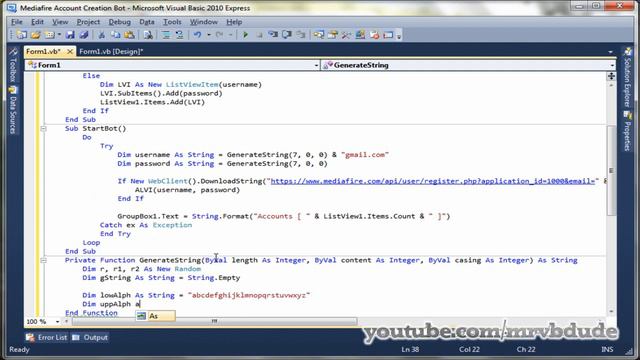The width and height of the screenshot is (640, 360).
Task: Open the Window menu
Action: click(203, 22)
